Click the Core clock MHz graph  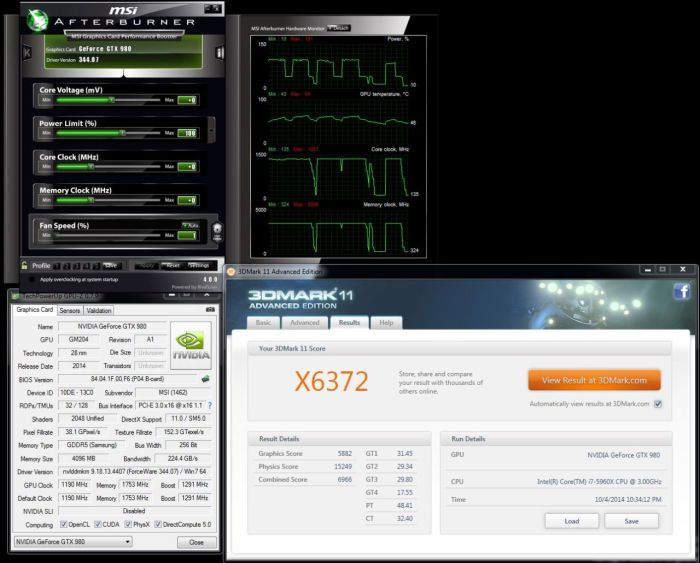coord(338,176)
